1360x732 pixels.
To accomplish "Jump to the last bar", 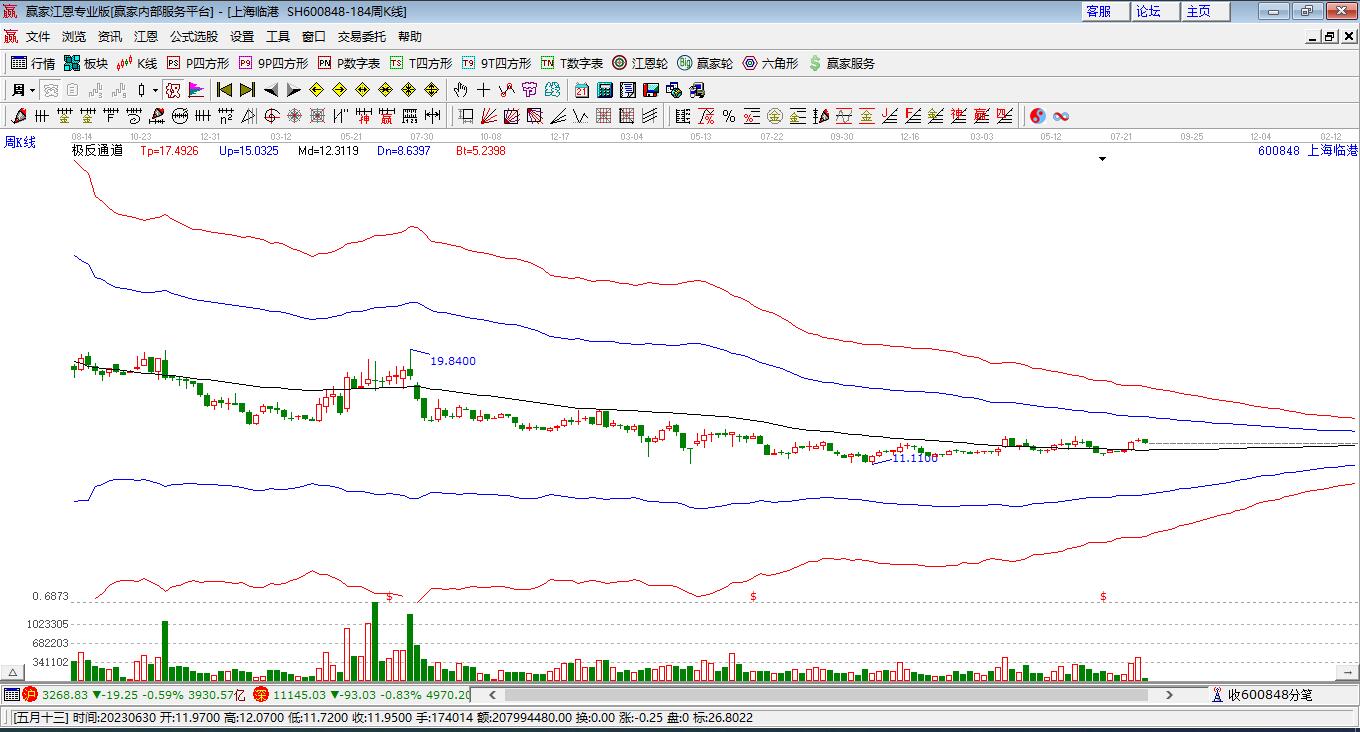I will [x=247, y=90].
